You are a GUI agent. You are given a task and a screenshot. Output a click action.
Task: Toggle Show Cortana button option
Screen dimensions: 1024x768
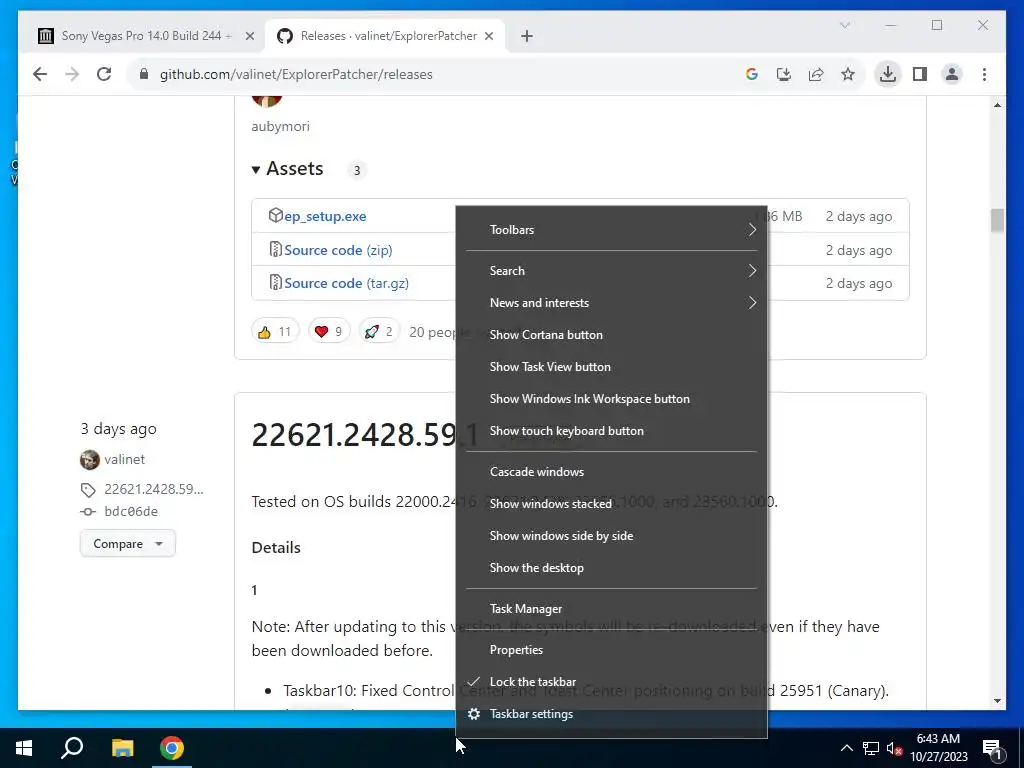click(611, 334)
